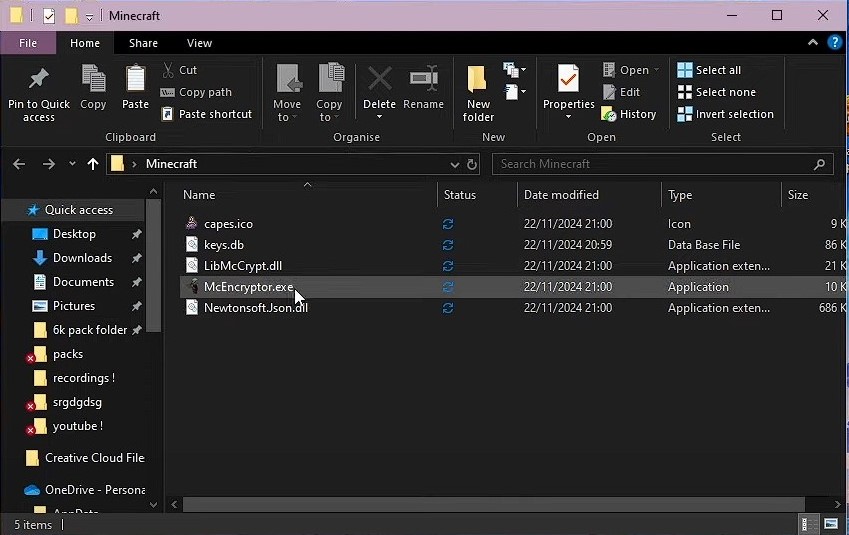Viewport: 849px width, 535px height.
Task: Navigate back with the left arrow
Action: tap(19, 164)
